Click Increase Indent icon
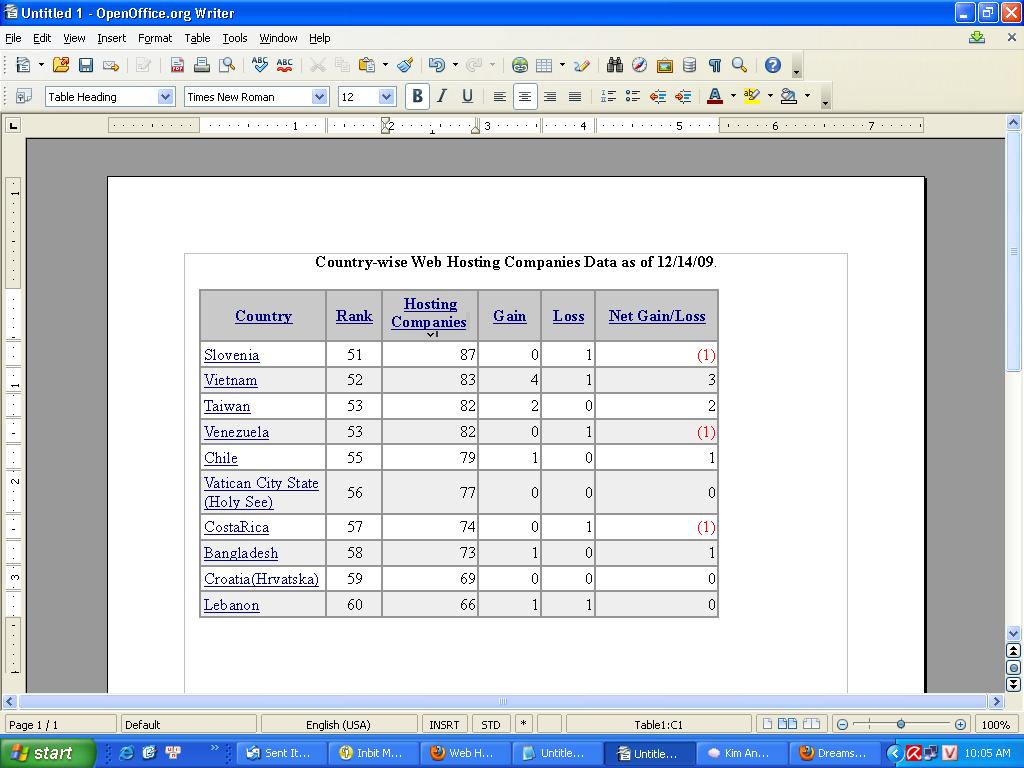1024x768 pixels. 683,97
